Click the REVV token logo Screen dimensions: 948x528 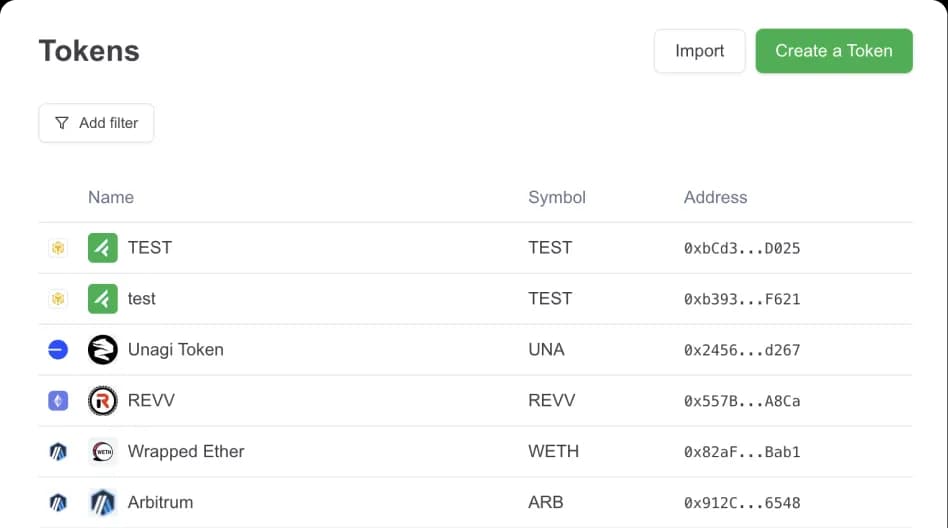[x=103, y=401]
